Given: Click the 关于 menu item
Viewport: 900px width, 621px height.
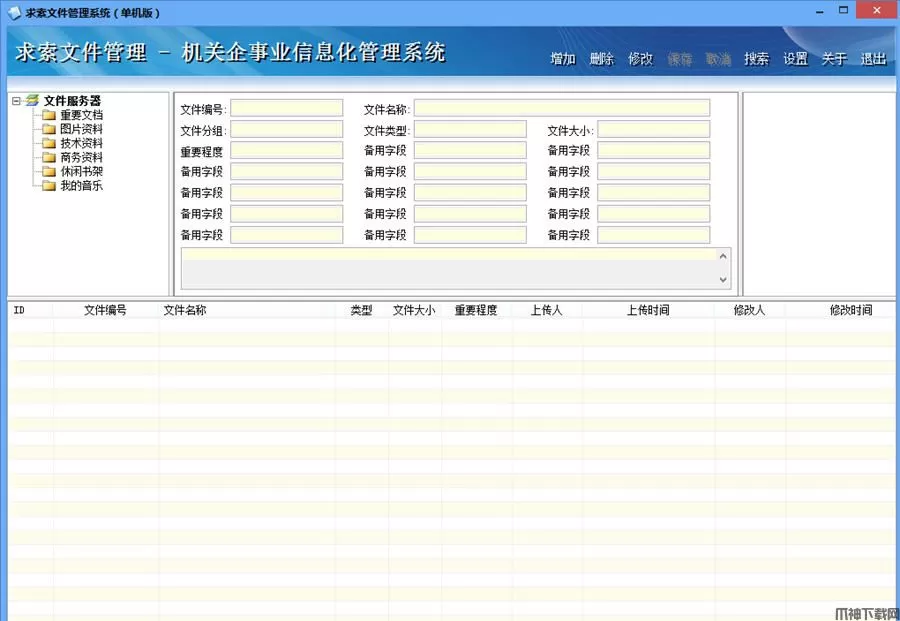Looking at the screenshot, I should [834, 59].
